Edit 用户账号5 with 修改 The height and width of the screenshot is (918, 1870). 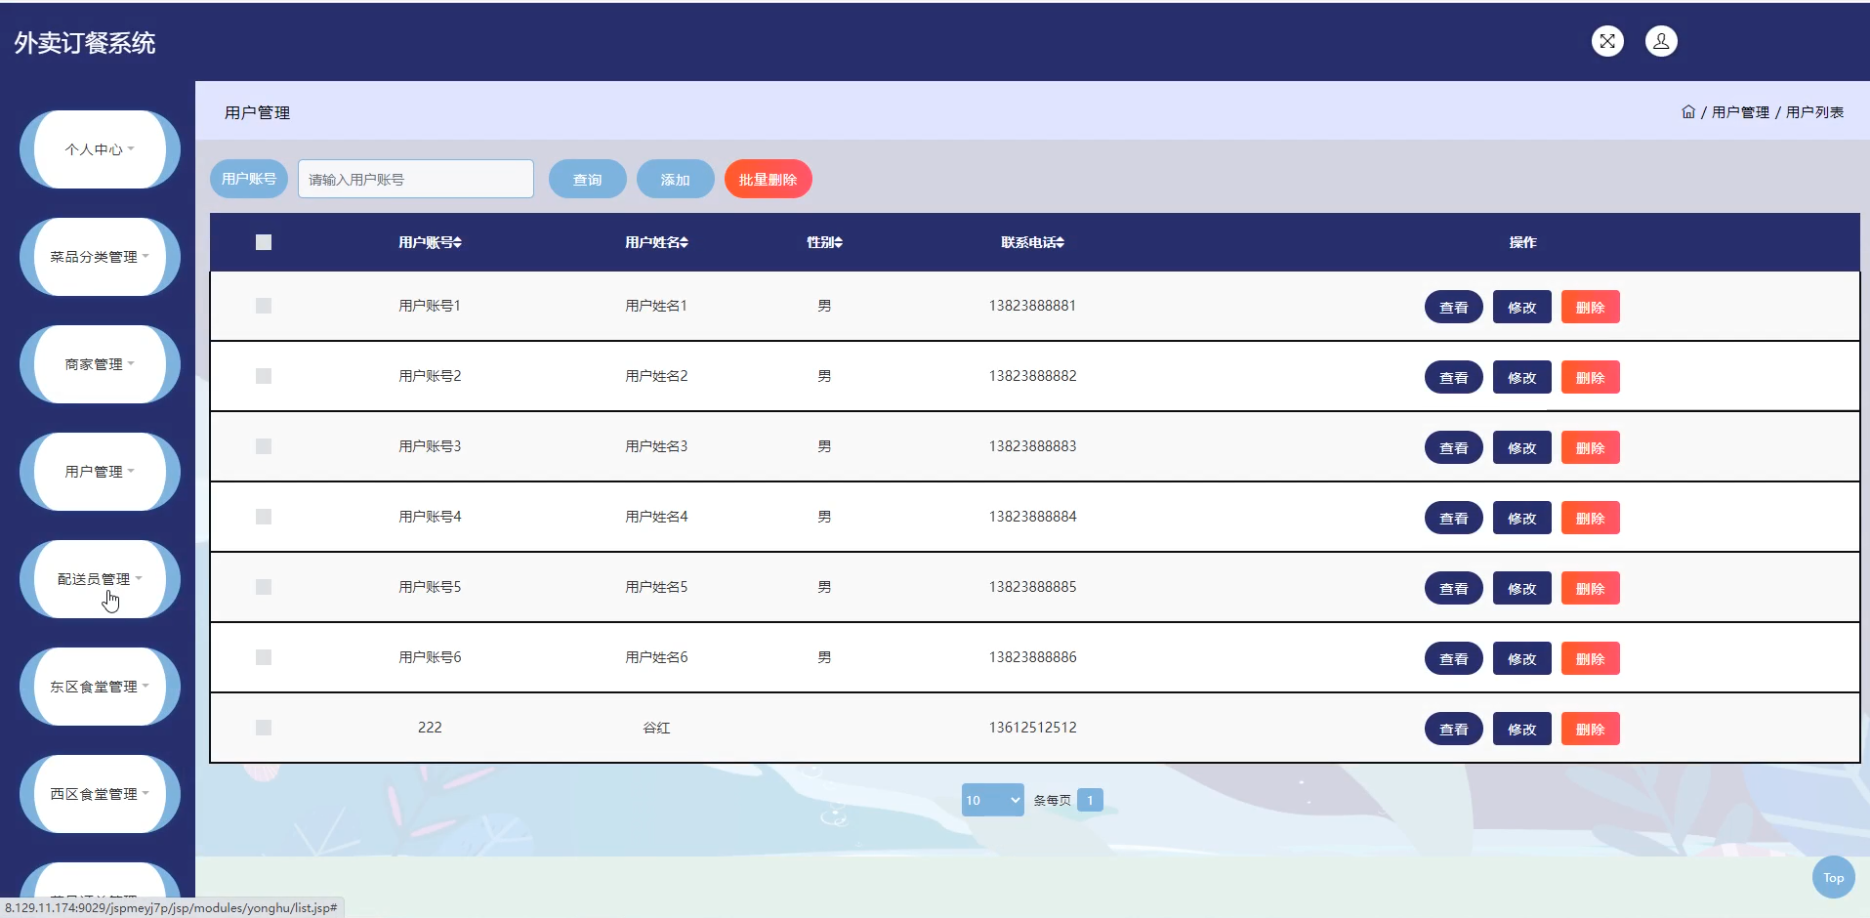pos(1522,588)
